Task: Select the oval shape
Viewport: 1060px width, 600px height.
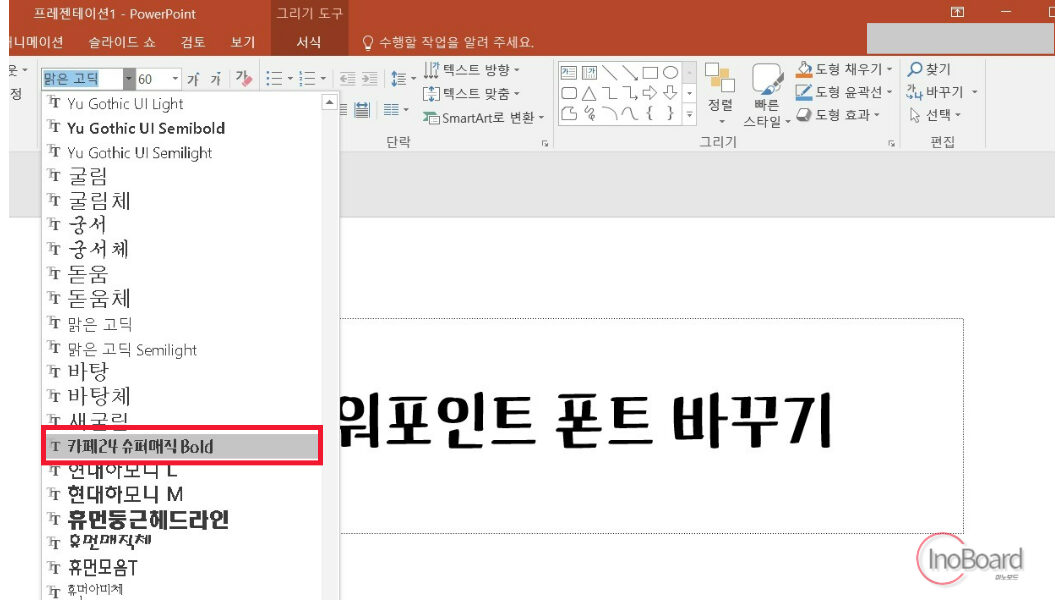Action: pyautogui.click(x=671, y=72)
